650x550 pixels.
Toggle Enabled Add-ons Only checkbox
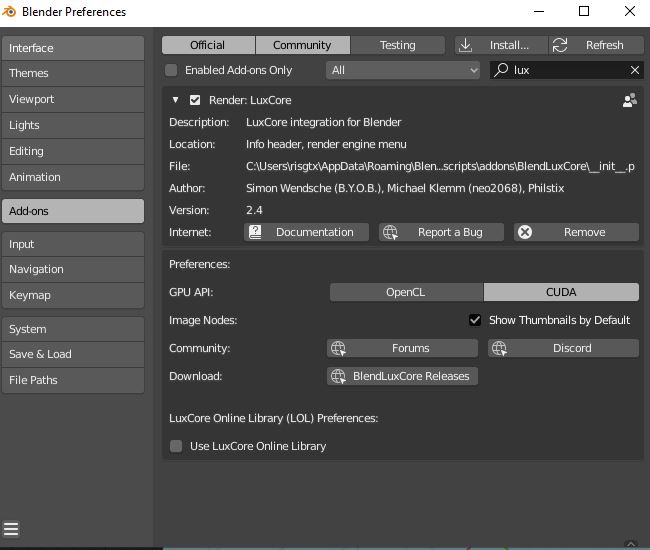[x=171, y=70]
